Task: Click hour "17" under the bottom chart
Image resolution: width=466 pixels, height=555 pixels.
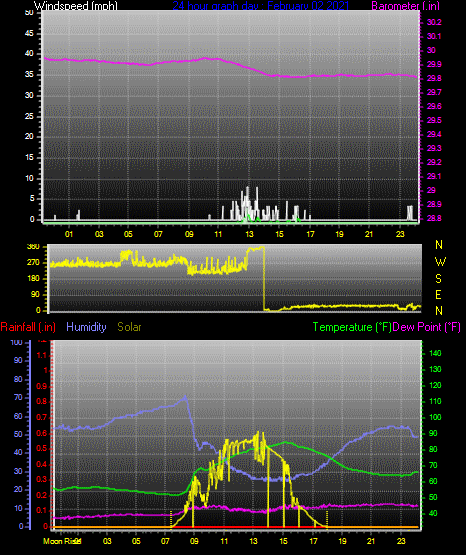Action: [313, 541]
